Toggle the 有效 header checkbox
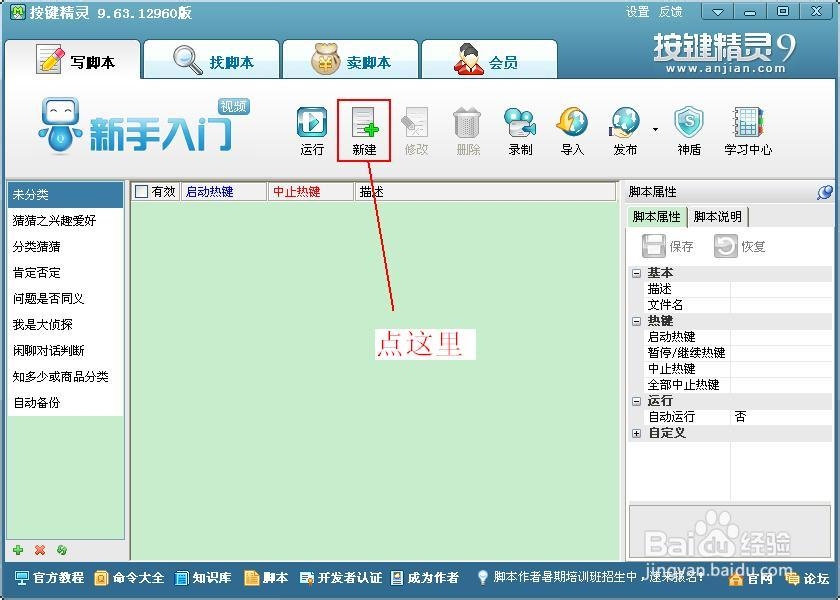840x600 pixels. coord(141,191)
